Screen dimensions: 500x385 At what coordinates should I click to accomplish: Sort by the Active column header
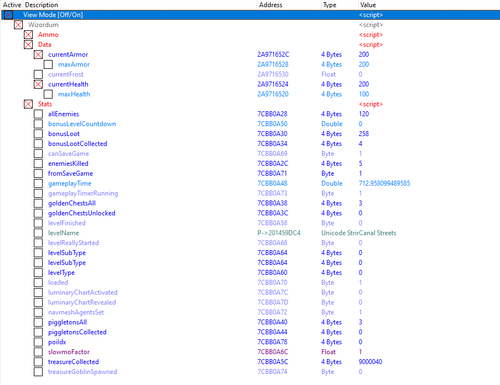[x=12, y=5]
